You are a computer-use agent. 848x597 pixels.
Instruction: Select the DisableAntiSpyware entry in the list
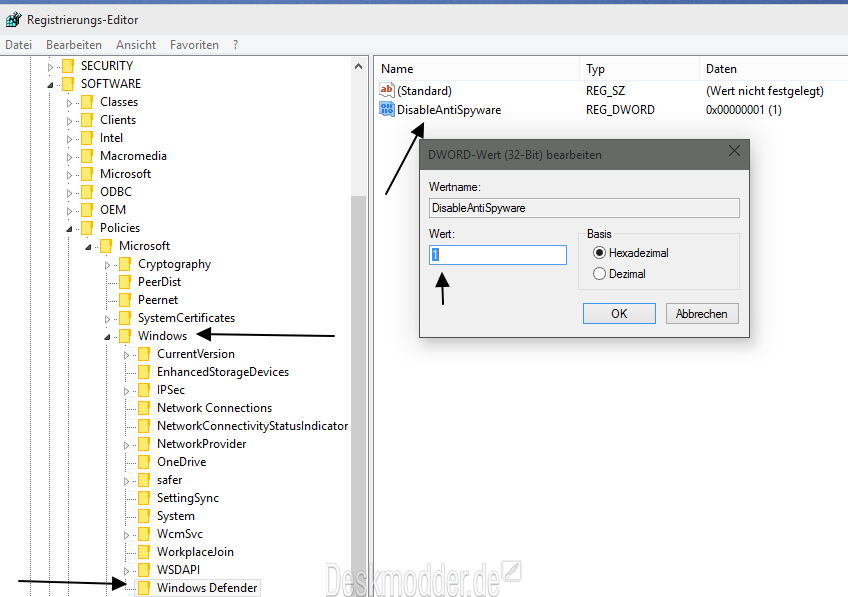click(x=449, y=110)
